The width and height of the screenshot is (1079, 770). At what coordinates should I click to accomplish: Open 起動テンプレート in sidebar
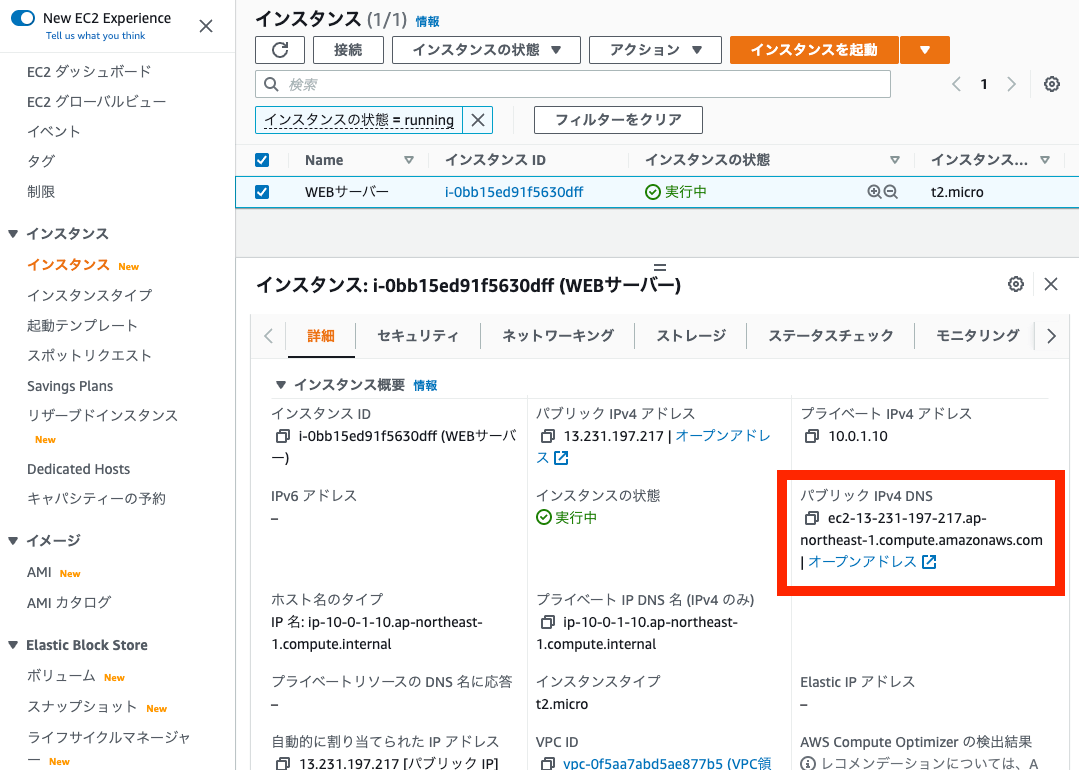(x=83, y=325)
